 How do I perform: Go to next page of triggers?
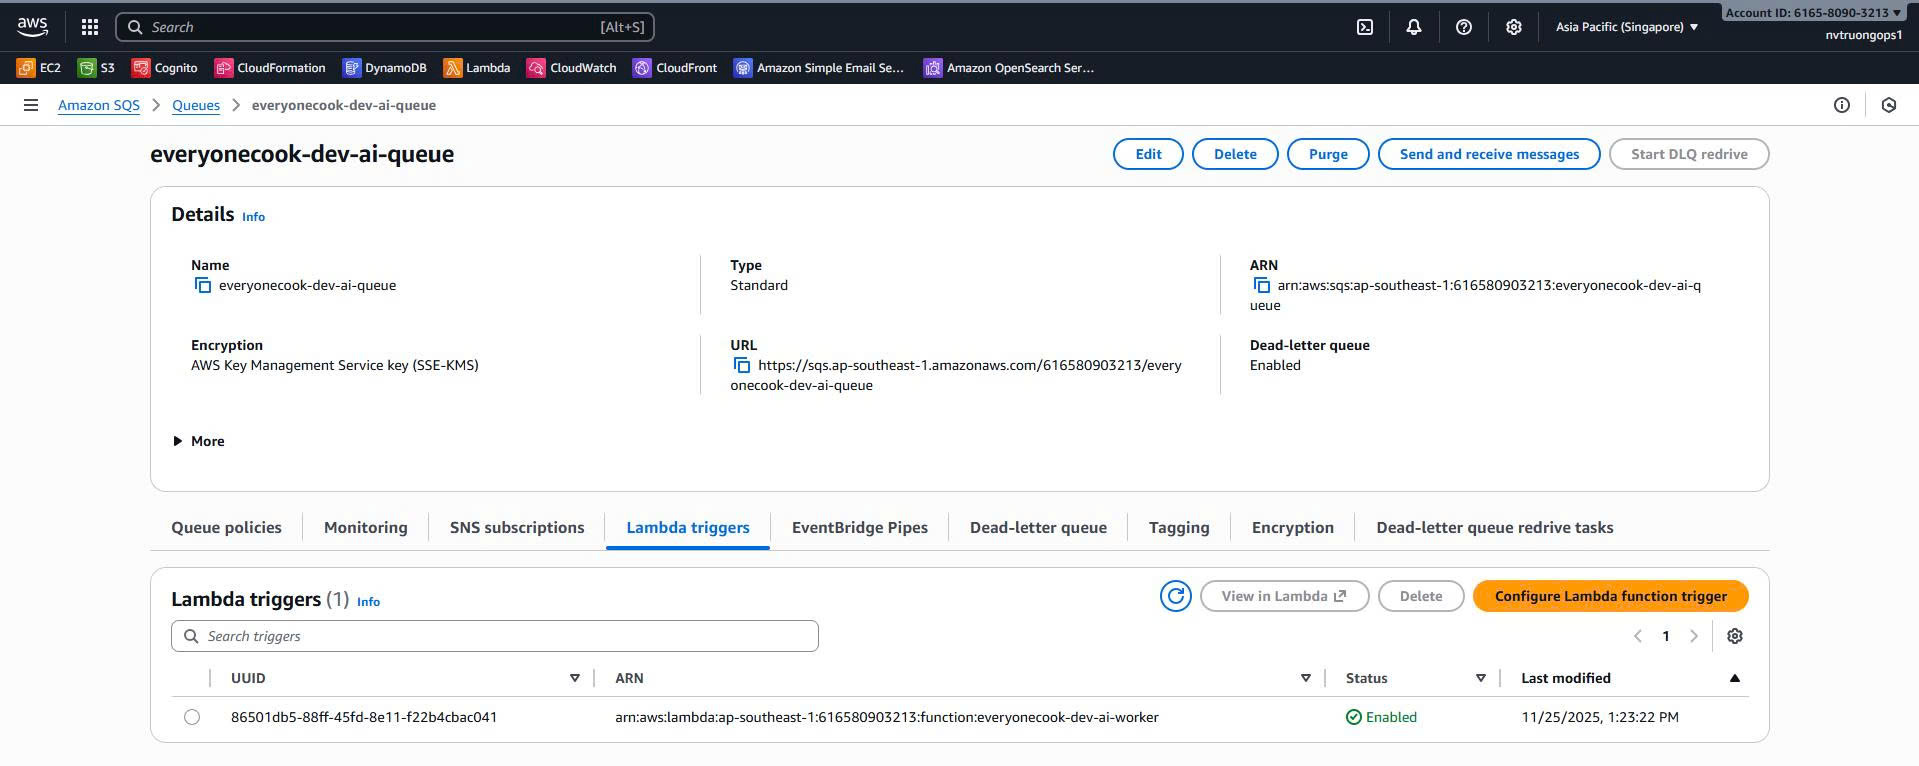point(1694,636)
